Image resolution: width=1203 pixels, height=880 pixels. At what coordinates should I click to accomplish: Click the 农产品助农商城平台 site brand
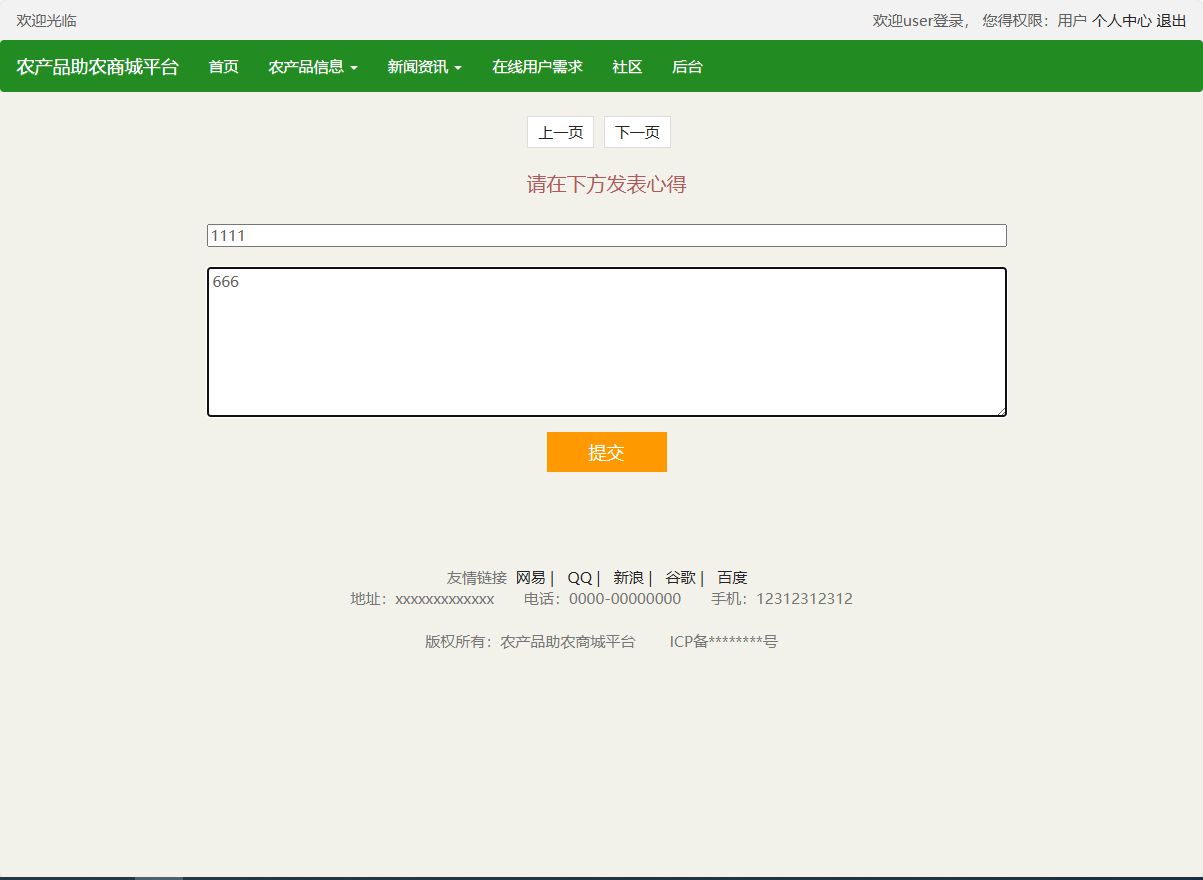[x=97, y=66]
